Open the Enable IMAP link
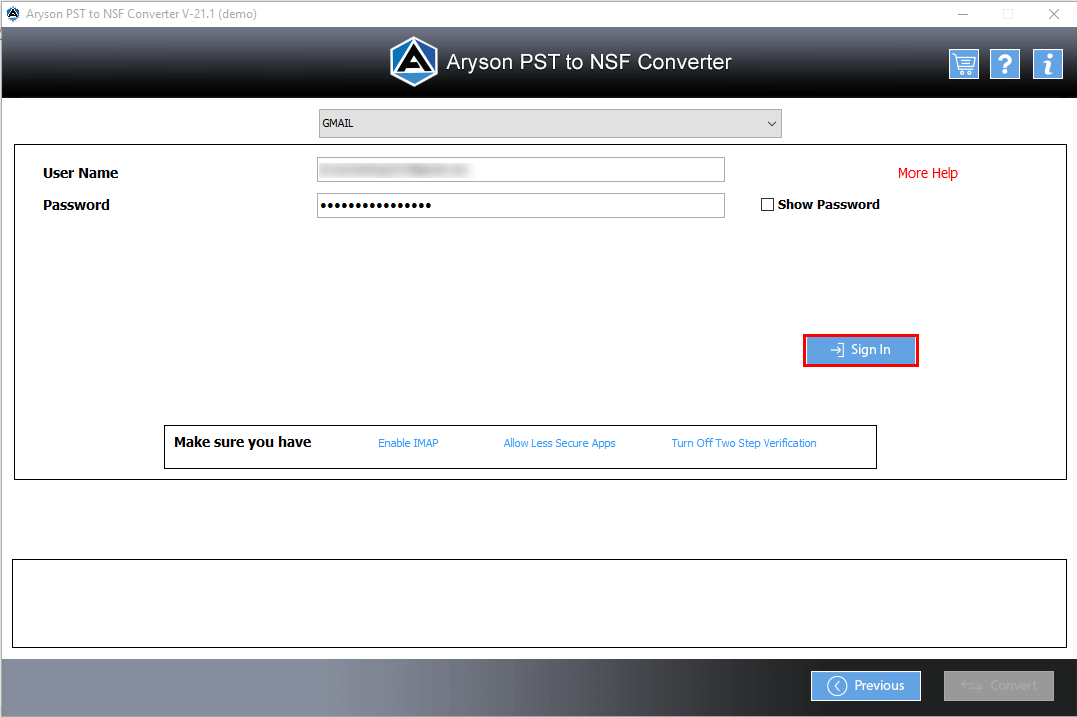Image resolution: width=1077 pixels, height=717 pixels. point(408,443)
